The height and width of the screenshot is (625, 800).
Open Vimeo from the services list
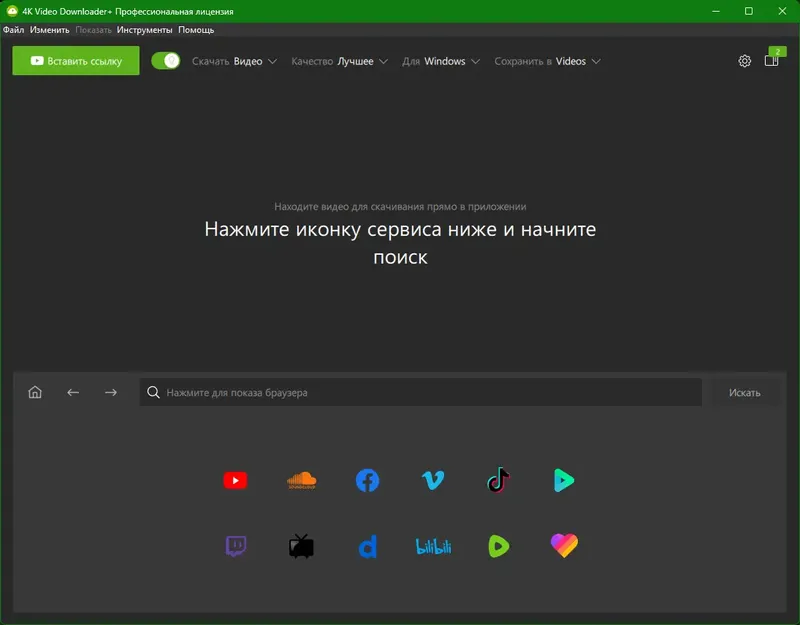[x=432, y=480]
